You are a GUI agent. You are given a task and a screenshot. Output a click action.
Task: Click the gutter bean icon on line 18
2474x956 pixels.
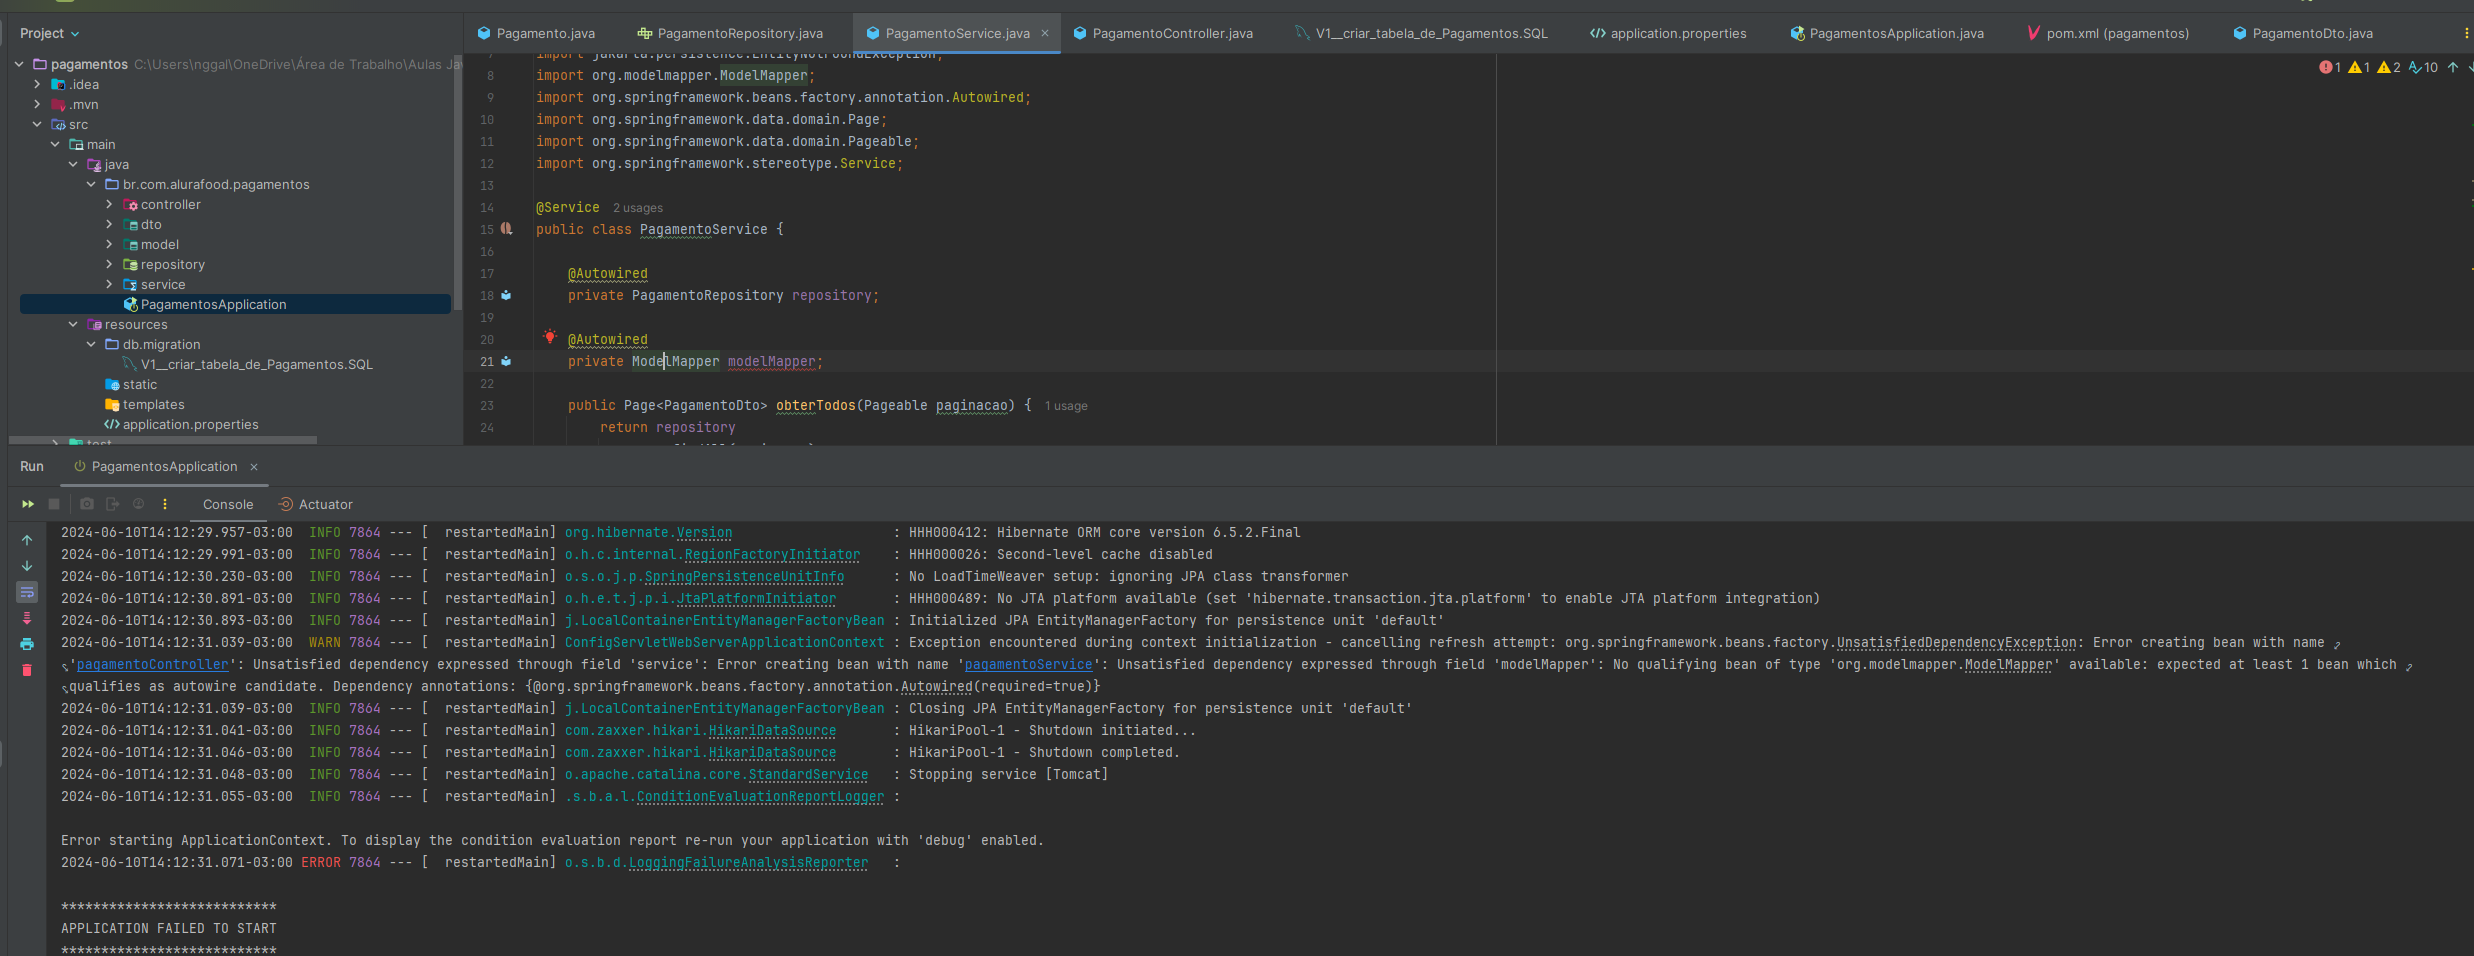coord(506,295)
